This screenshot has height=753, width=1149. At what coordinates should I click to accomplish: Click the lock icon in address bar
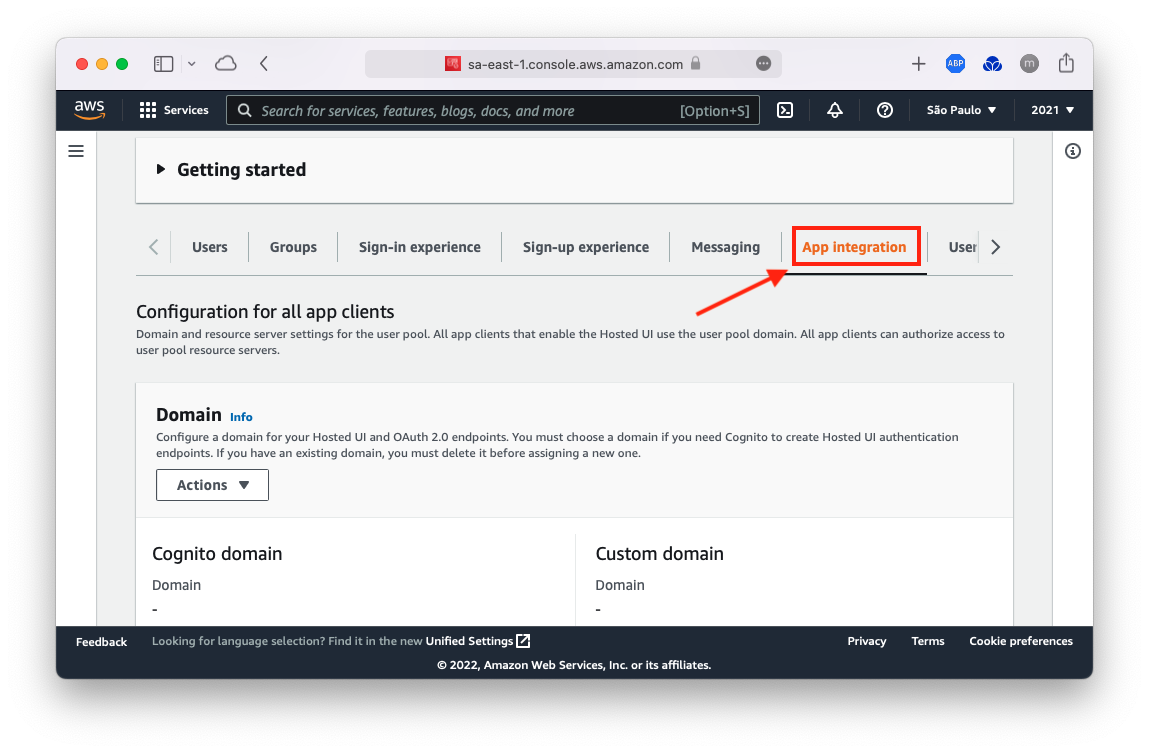(695, 63)
